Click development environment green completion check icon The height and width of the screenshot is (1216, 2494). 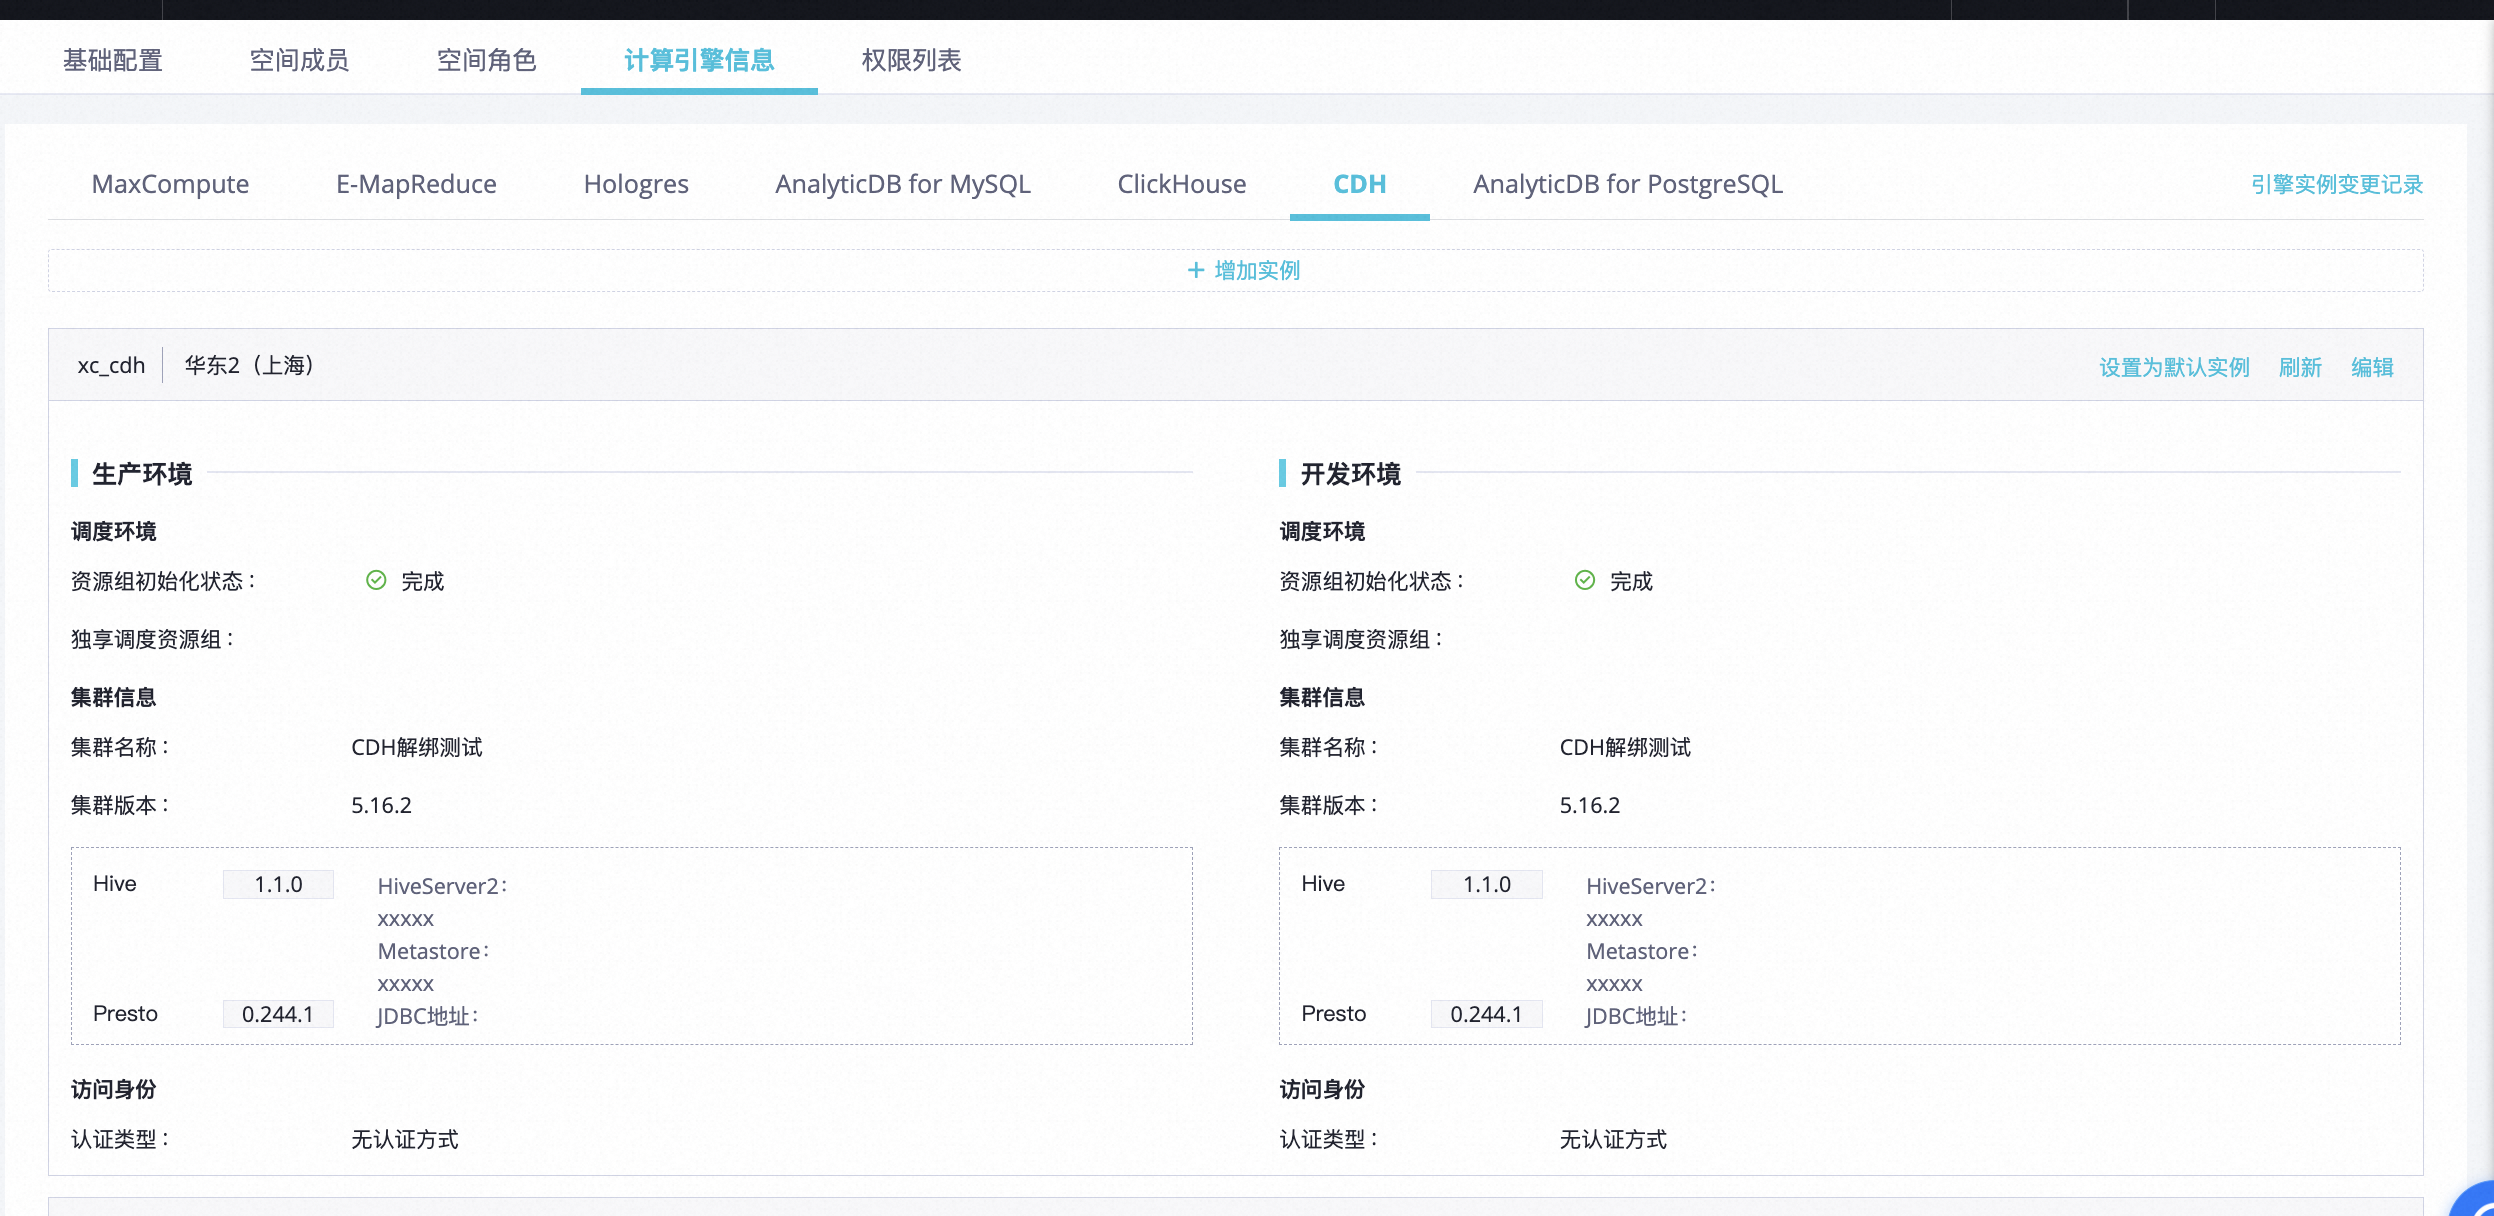[x=1584, y=581]
